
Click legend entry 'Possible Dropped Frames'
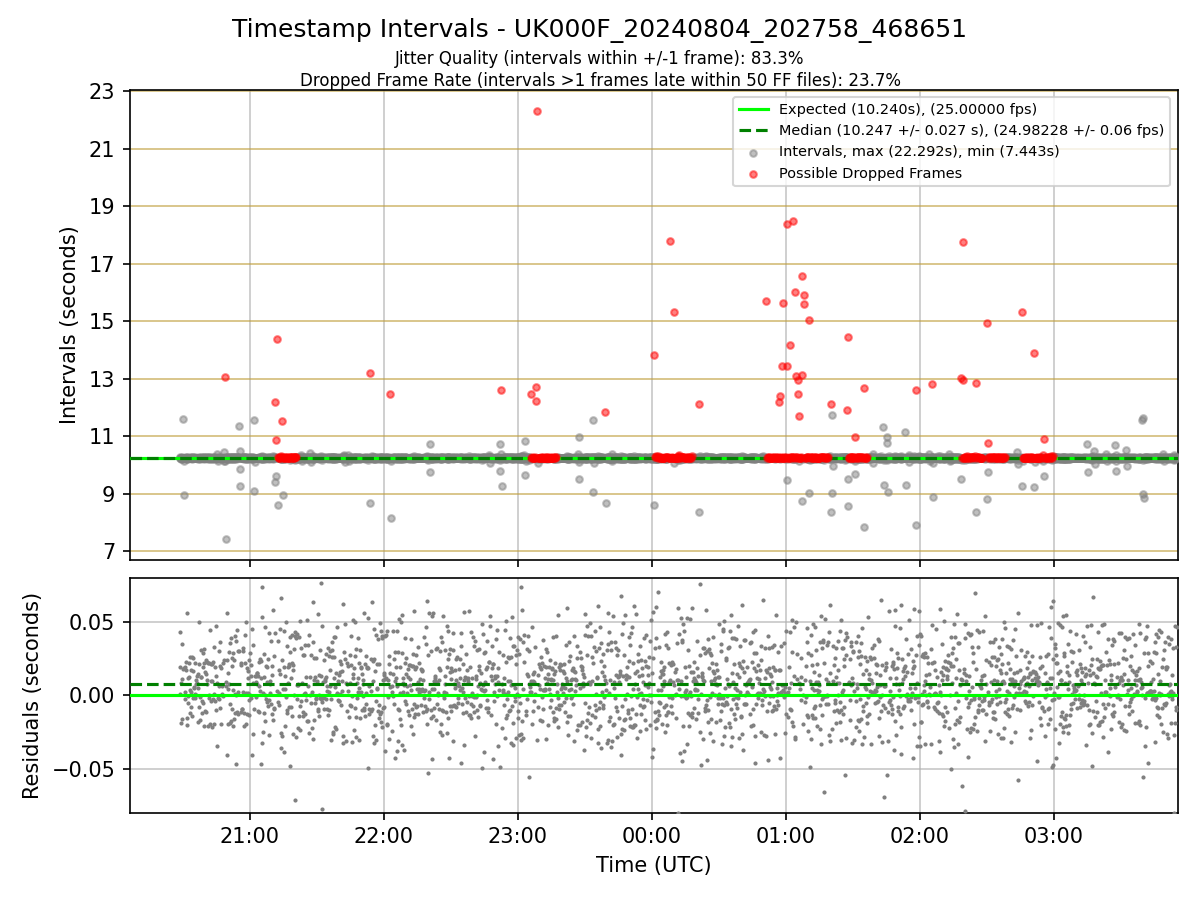coord(870,173)
